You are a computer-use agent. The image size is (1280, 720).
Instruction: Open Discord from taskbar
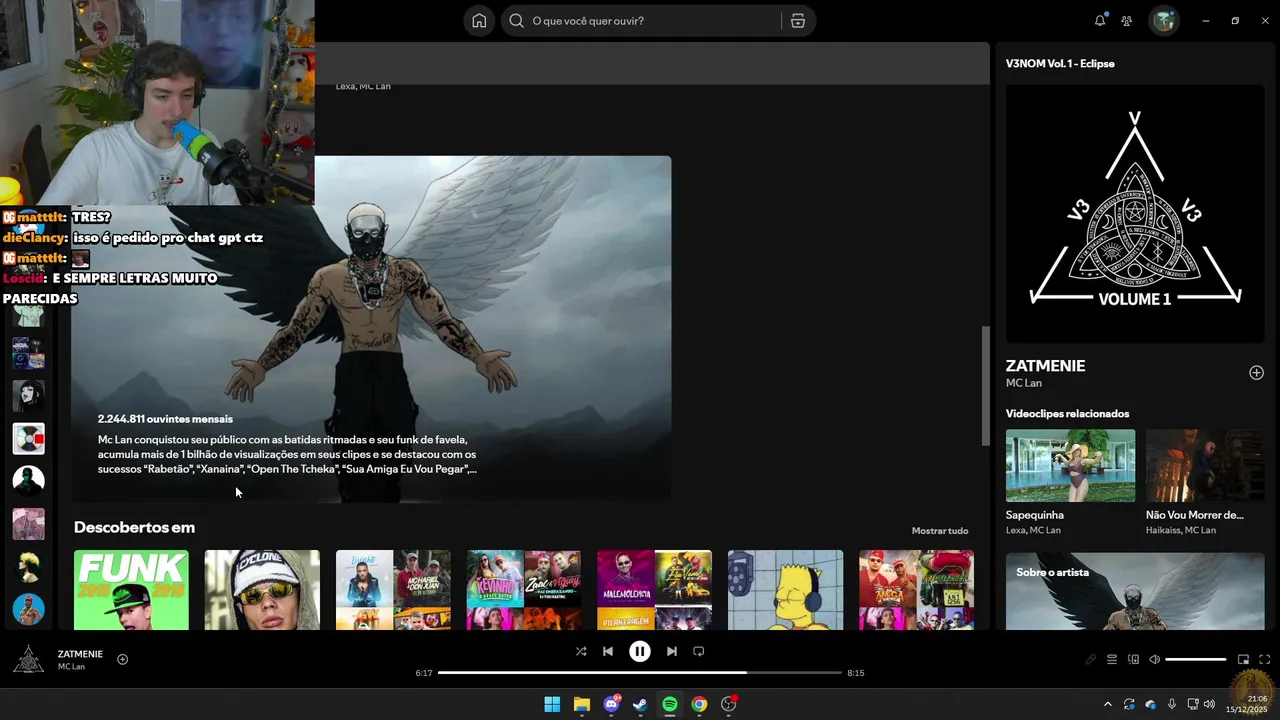click(x=611, y=704)
